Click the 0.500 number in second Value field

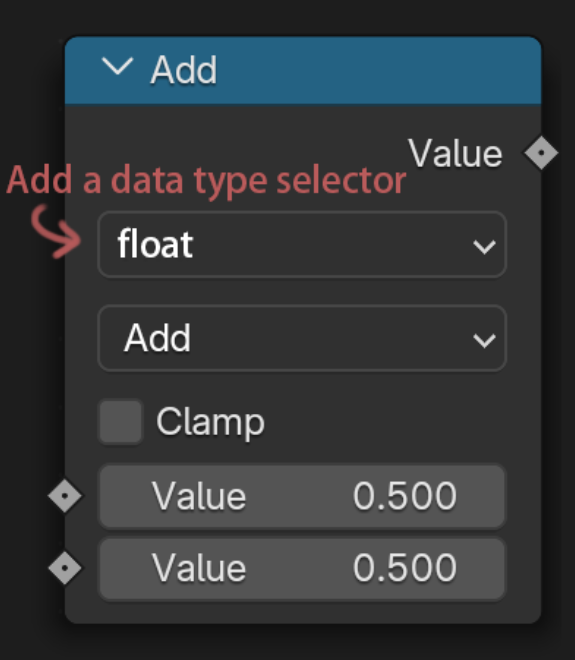pos(405,568)
